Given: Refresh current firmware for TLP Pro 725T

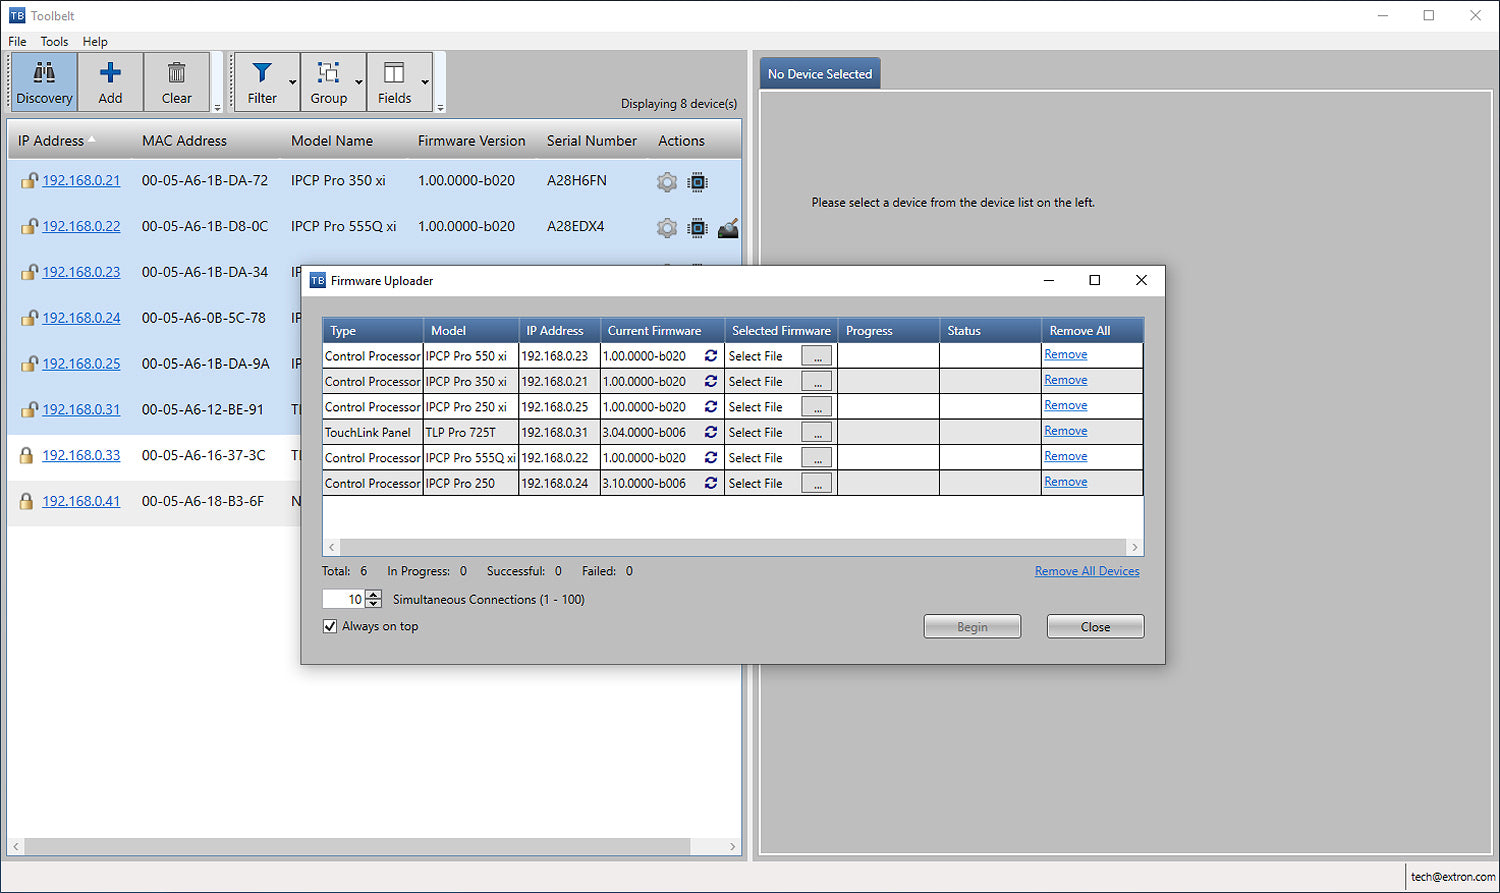Looking at the screenshot, I should (x=711, y=432).
